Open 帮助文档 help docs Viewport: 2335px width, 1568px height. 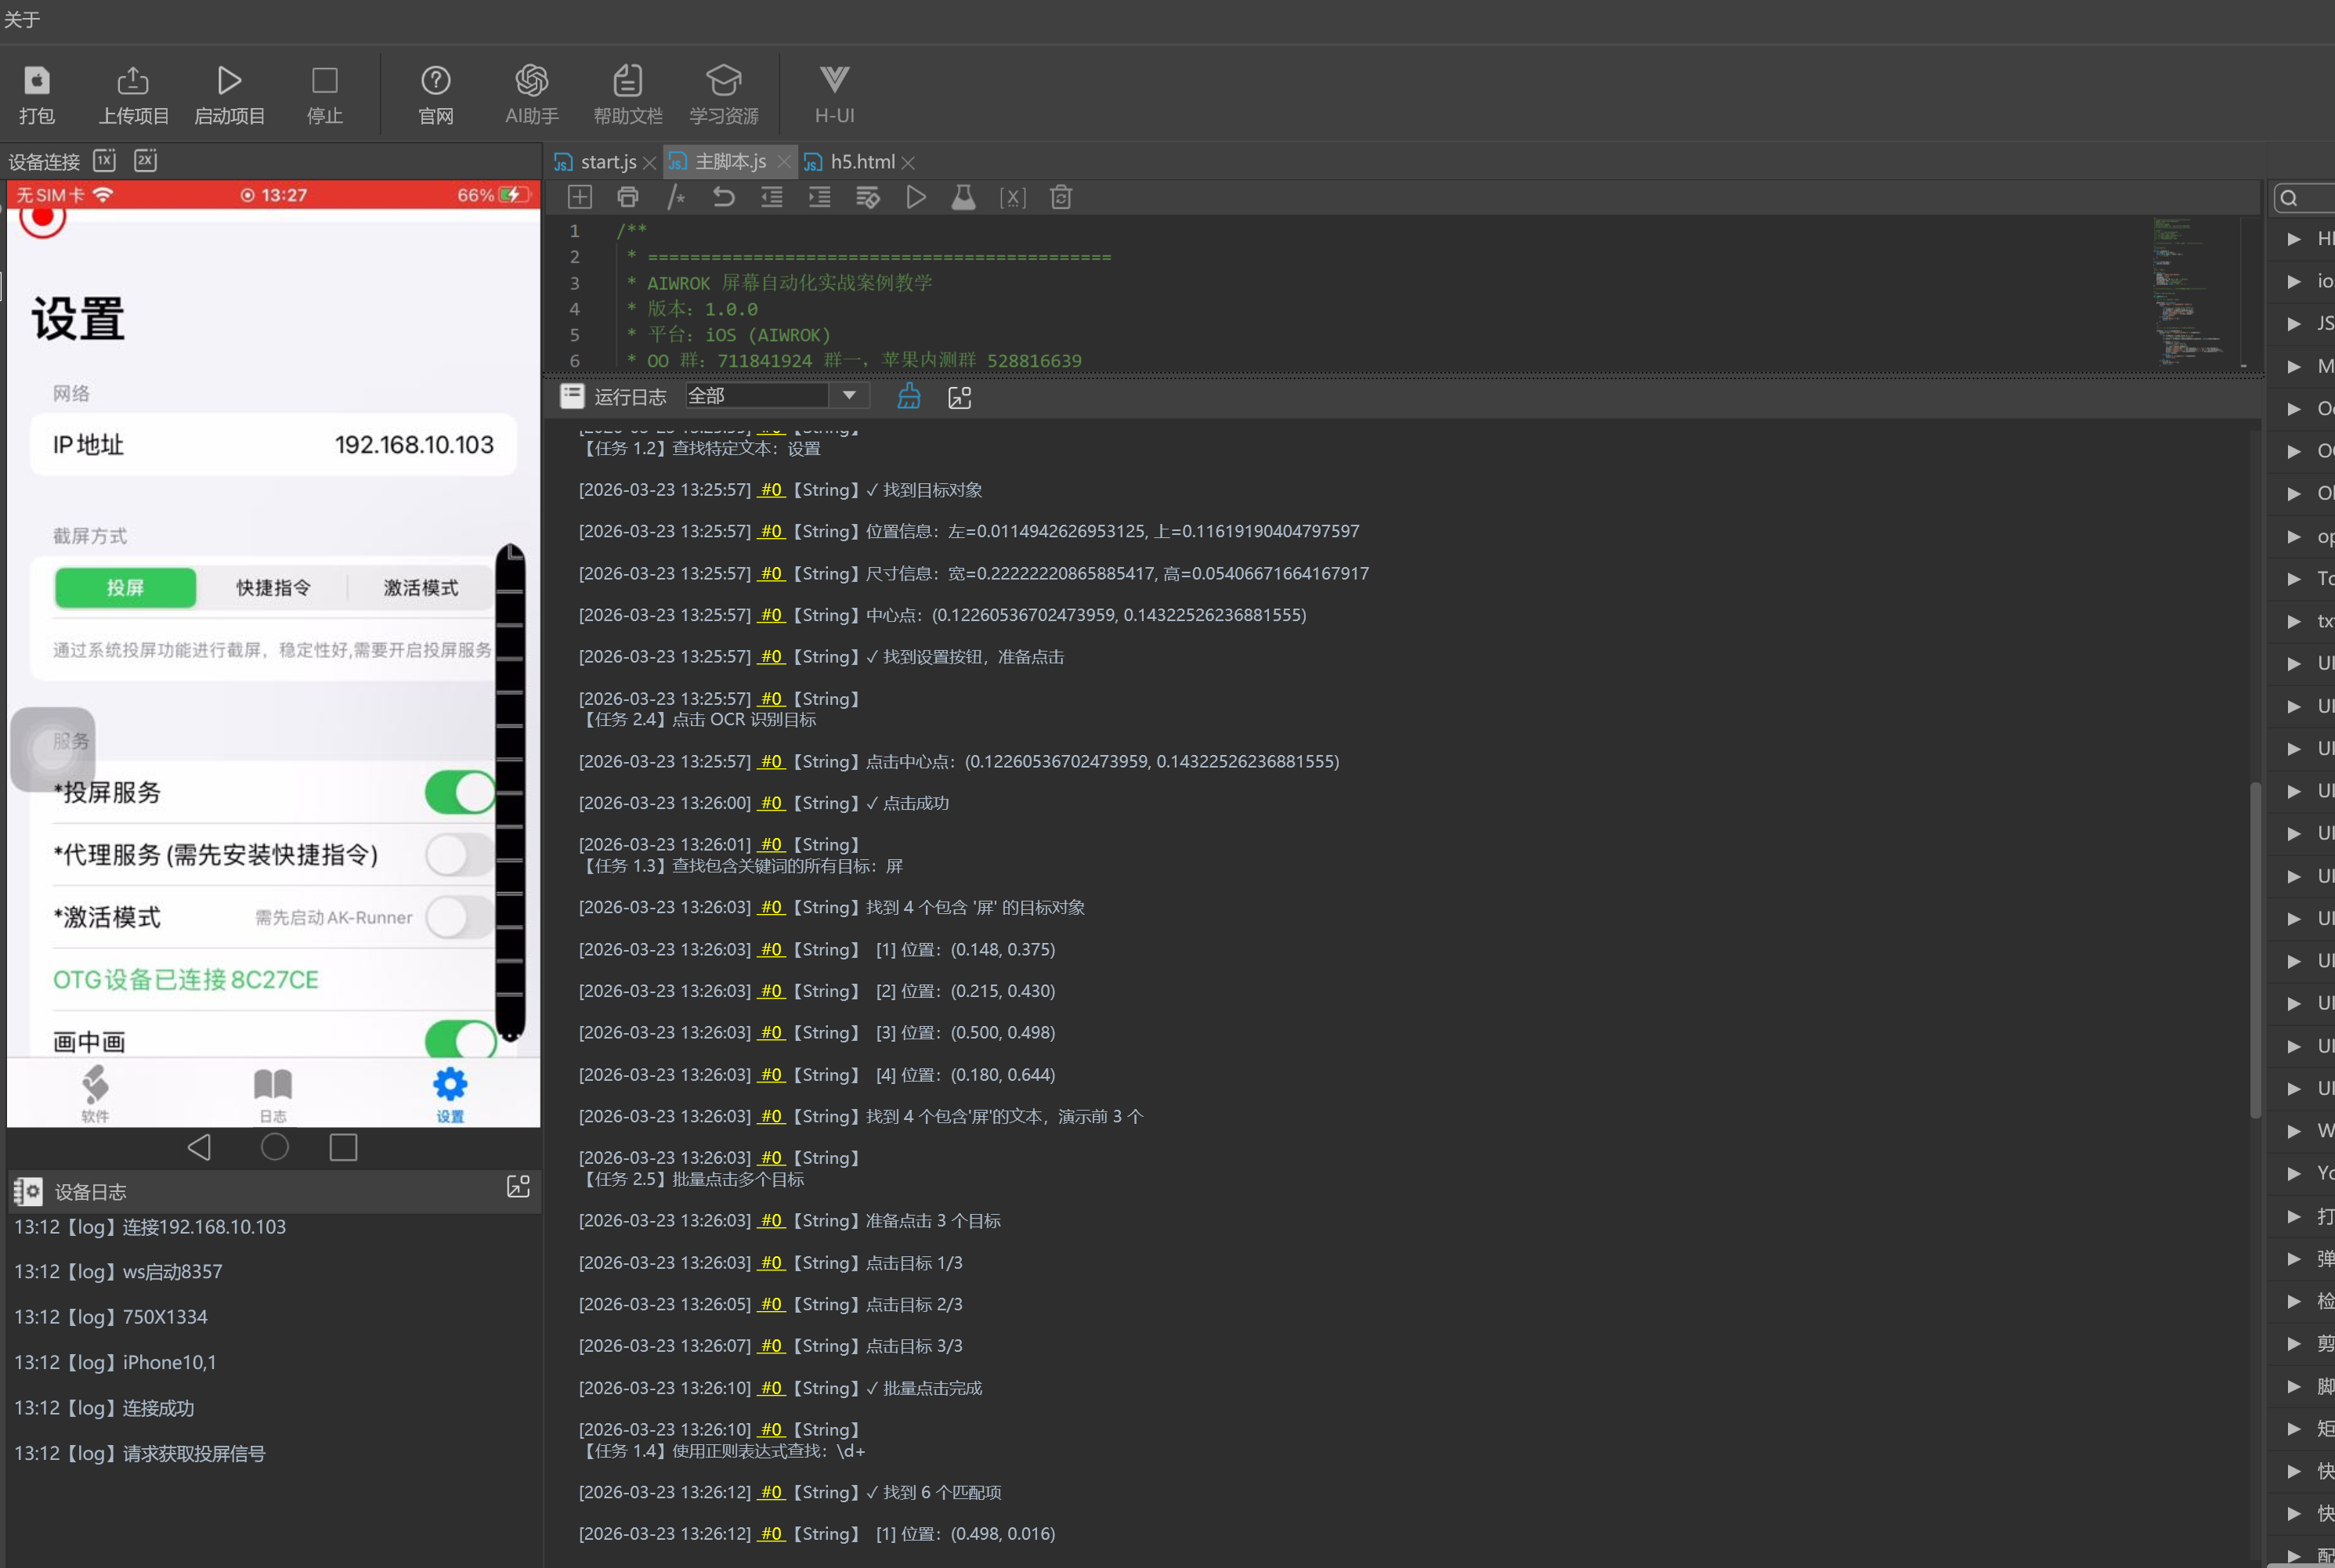click(627, 81)
